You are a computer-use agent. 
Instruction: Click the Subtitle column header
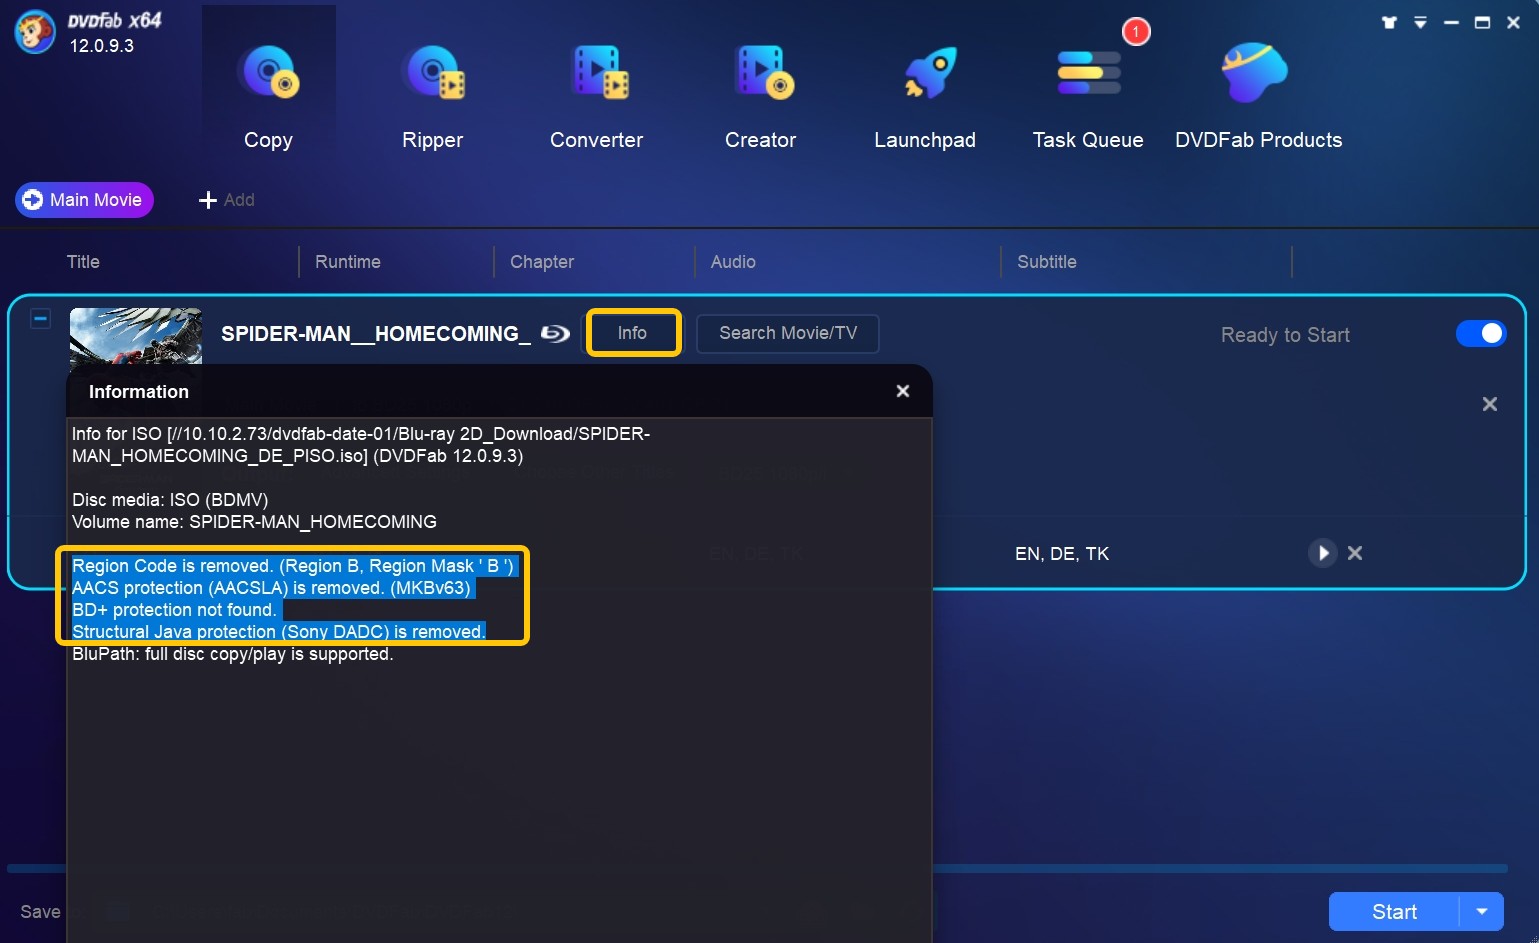pos(1047,262)
